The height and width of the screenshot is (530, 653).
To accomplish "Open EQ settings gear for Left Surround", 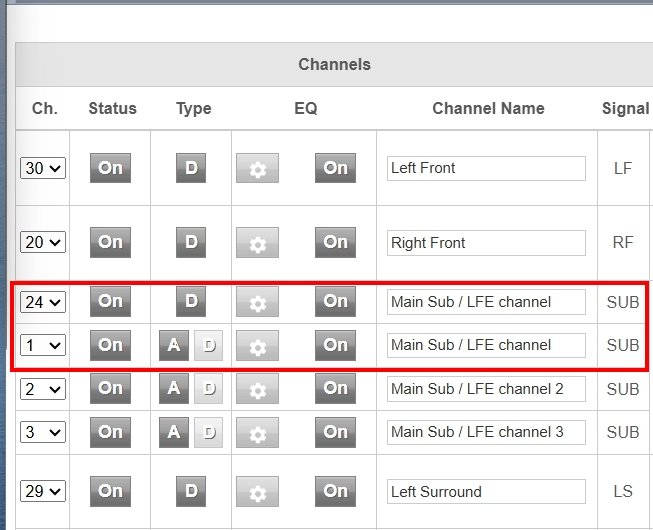I will tap(257, 492).
